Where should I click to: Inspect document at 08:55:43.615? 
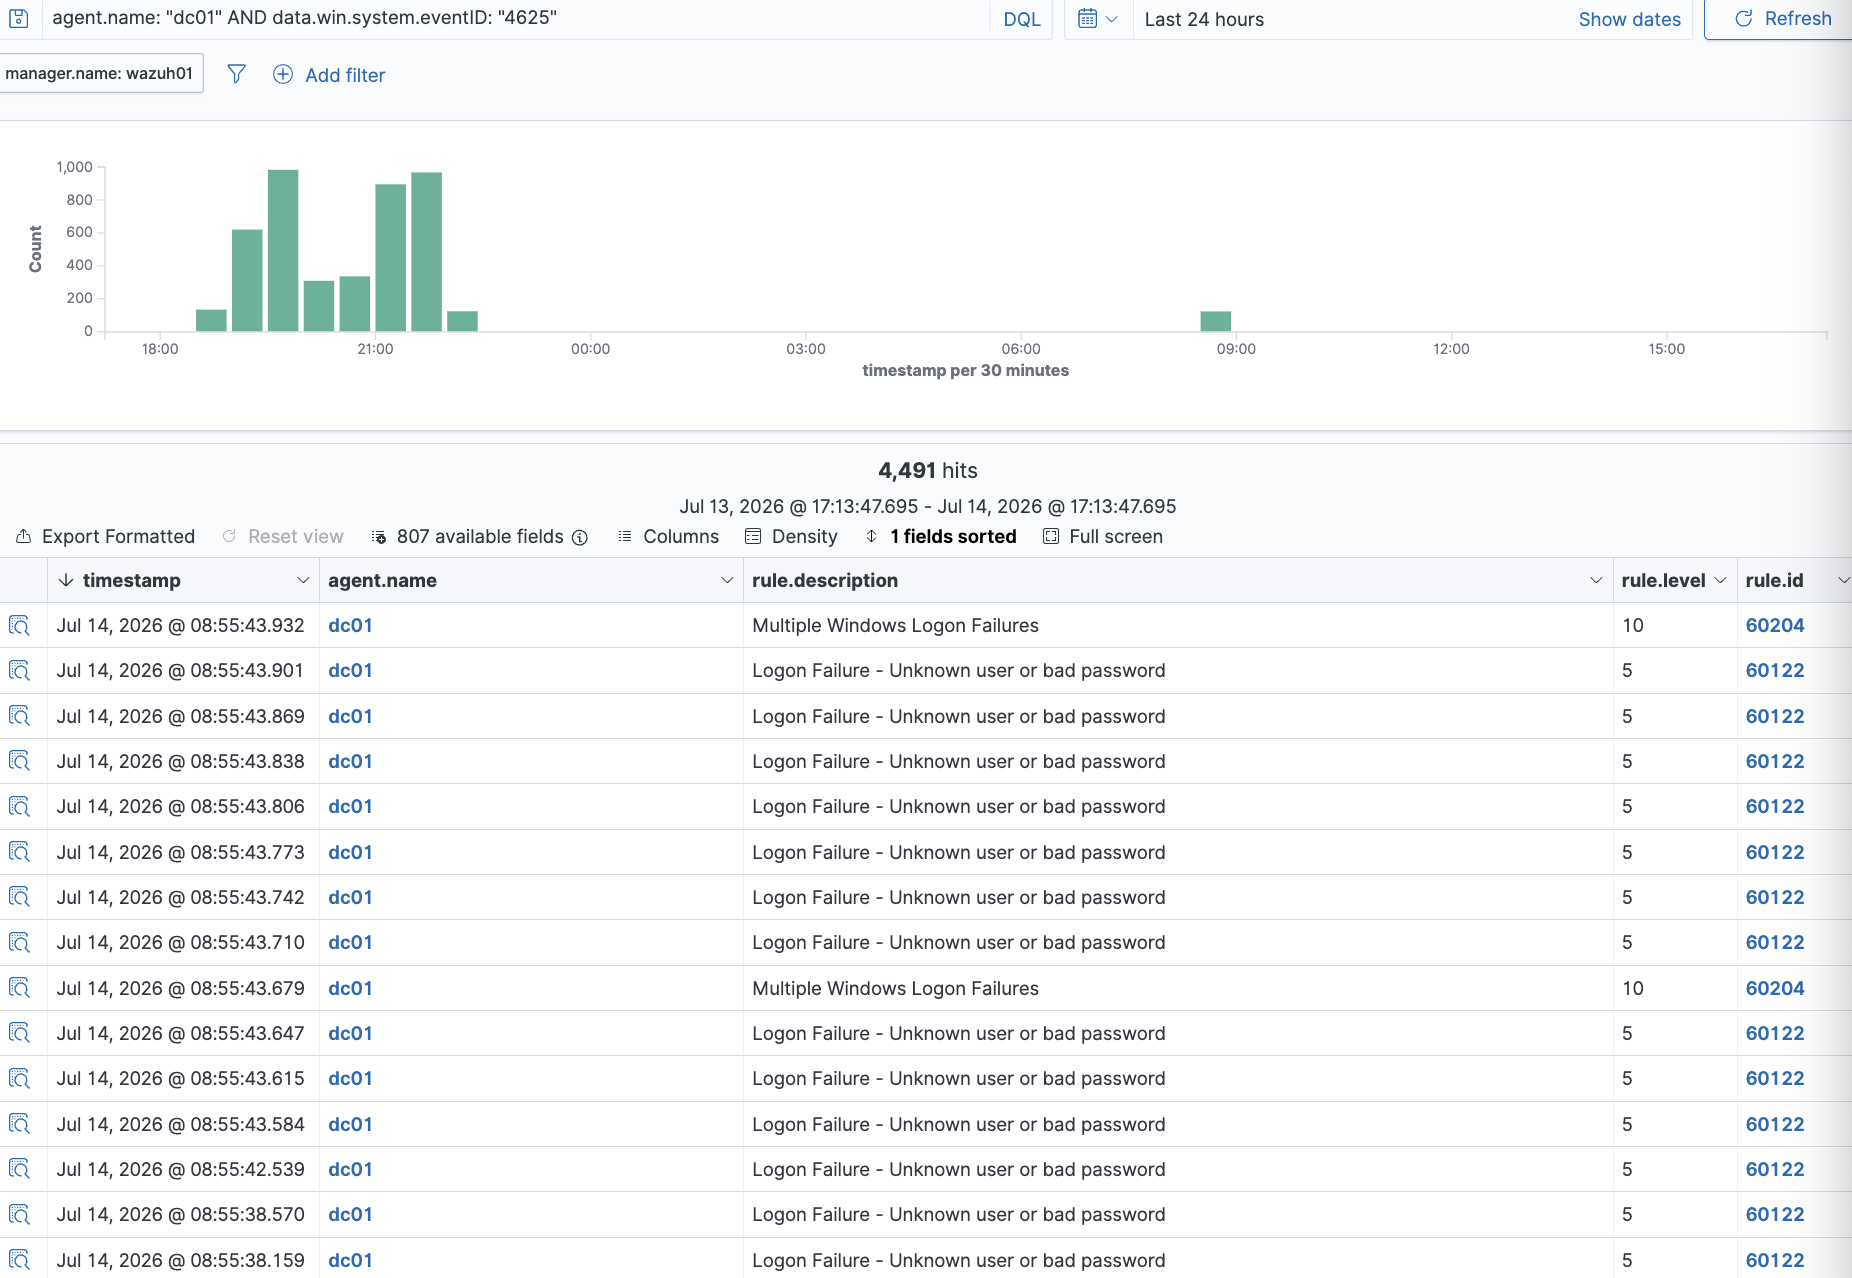pos(19,1079)
